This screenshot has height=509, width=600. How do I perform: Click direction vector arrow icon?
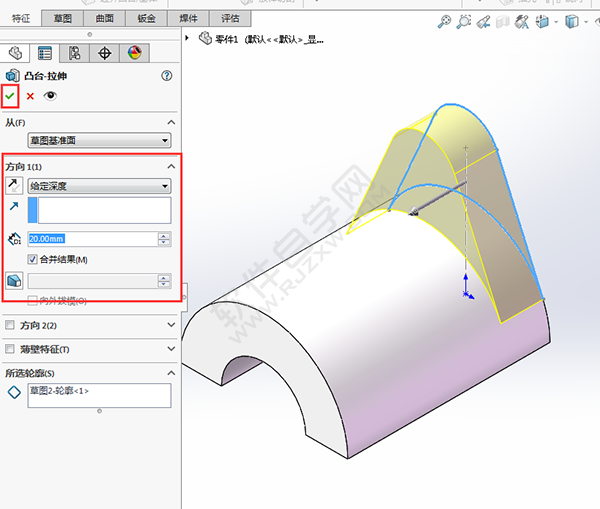[14, 206]
